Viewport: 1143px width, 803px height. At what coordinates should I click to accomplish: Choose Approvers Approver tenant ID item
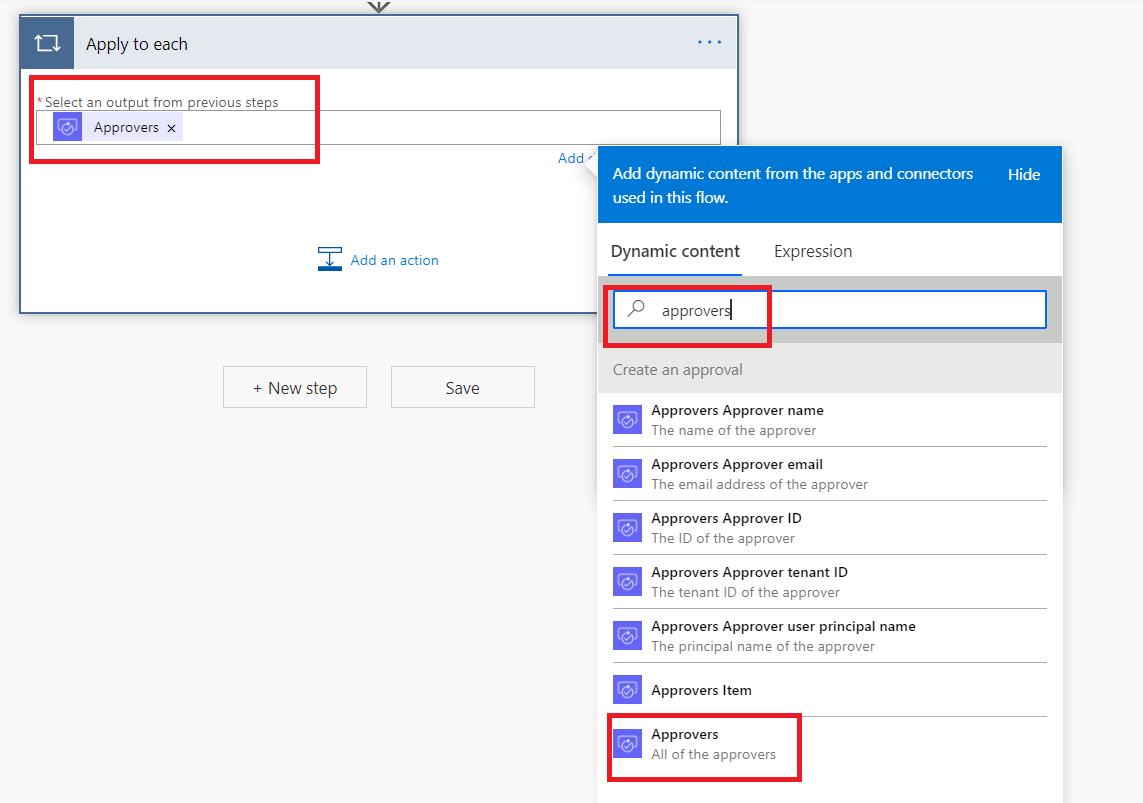point(749,581)
